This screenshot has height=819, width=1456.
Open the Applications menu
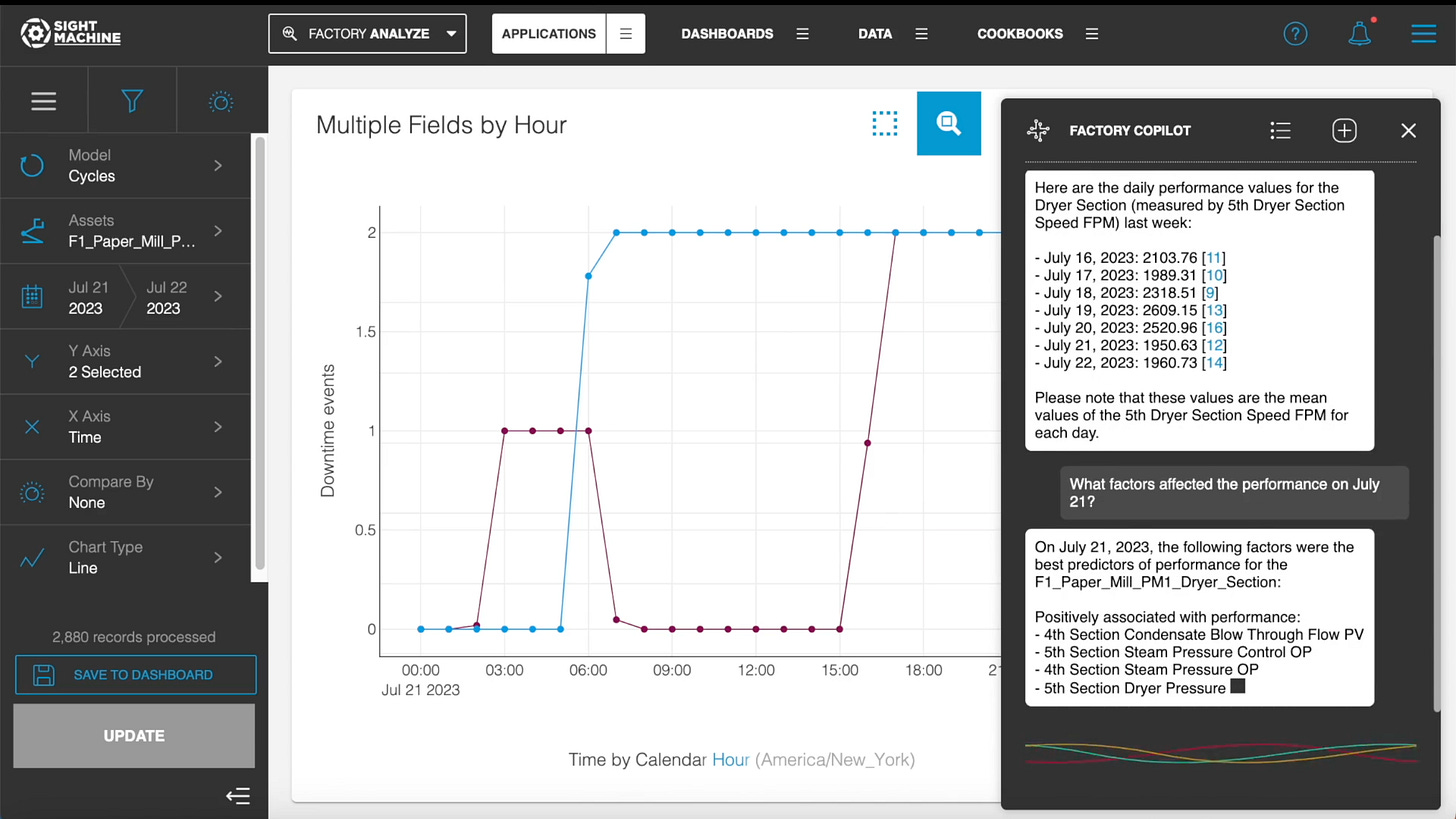click(x=549, y=33)
